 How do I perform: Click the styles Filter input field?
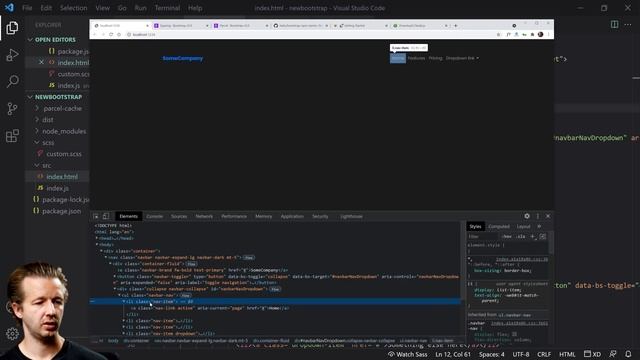tap(483, 237)
